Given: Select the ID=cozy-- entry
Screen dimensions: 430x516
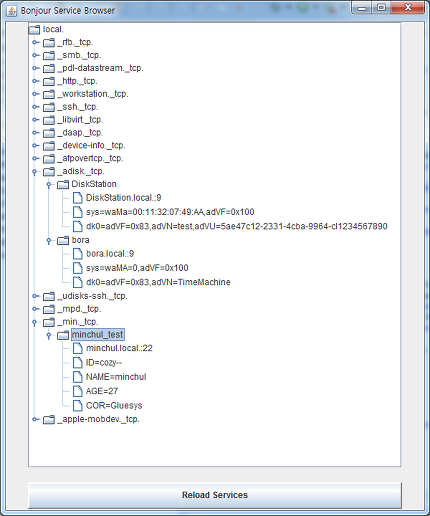Looking at the screenshot, I should pyautogui.click(x=104, y=363).
